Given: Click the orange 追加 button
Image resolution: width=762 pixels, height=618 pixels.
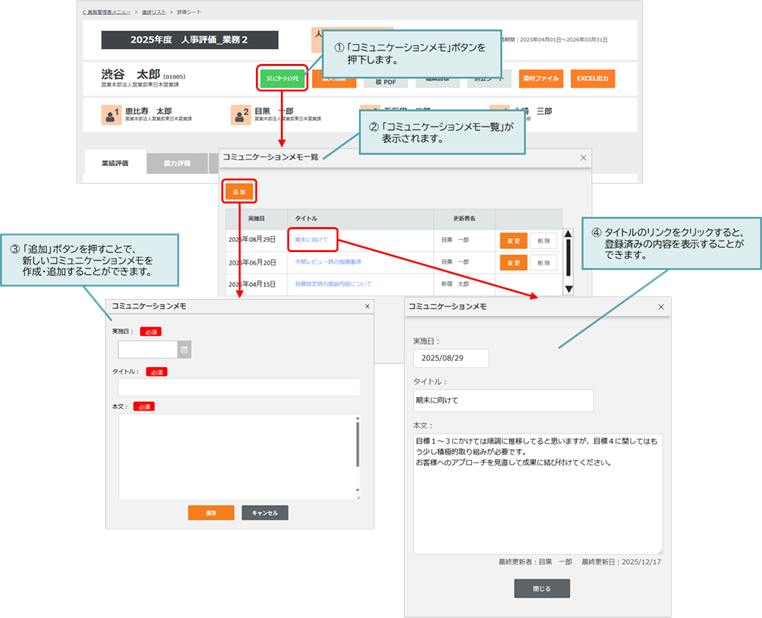Looking at the screenshot, I should (239, 190).
